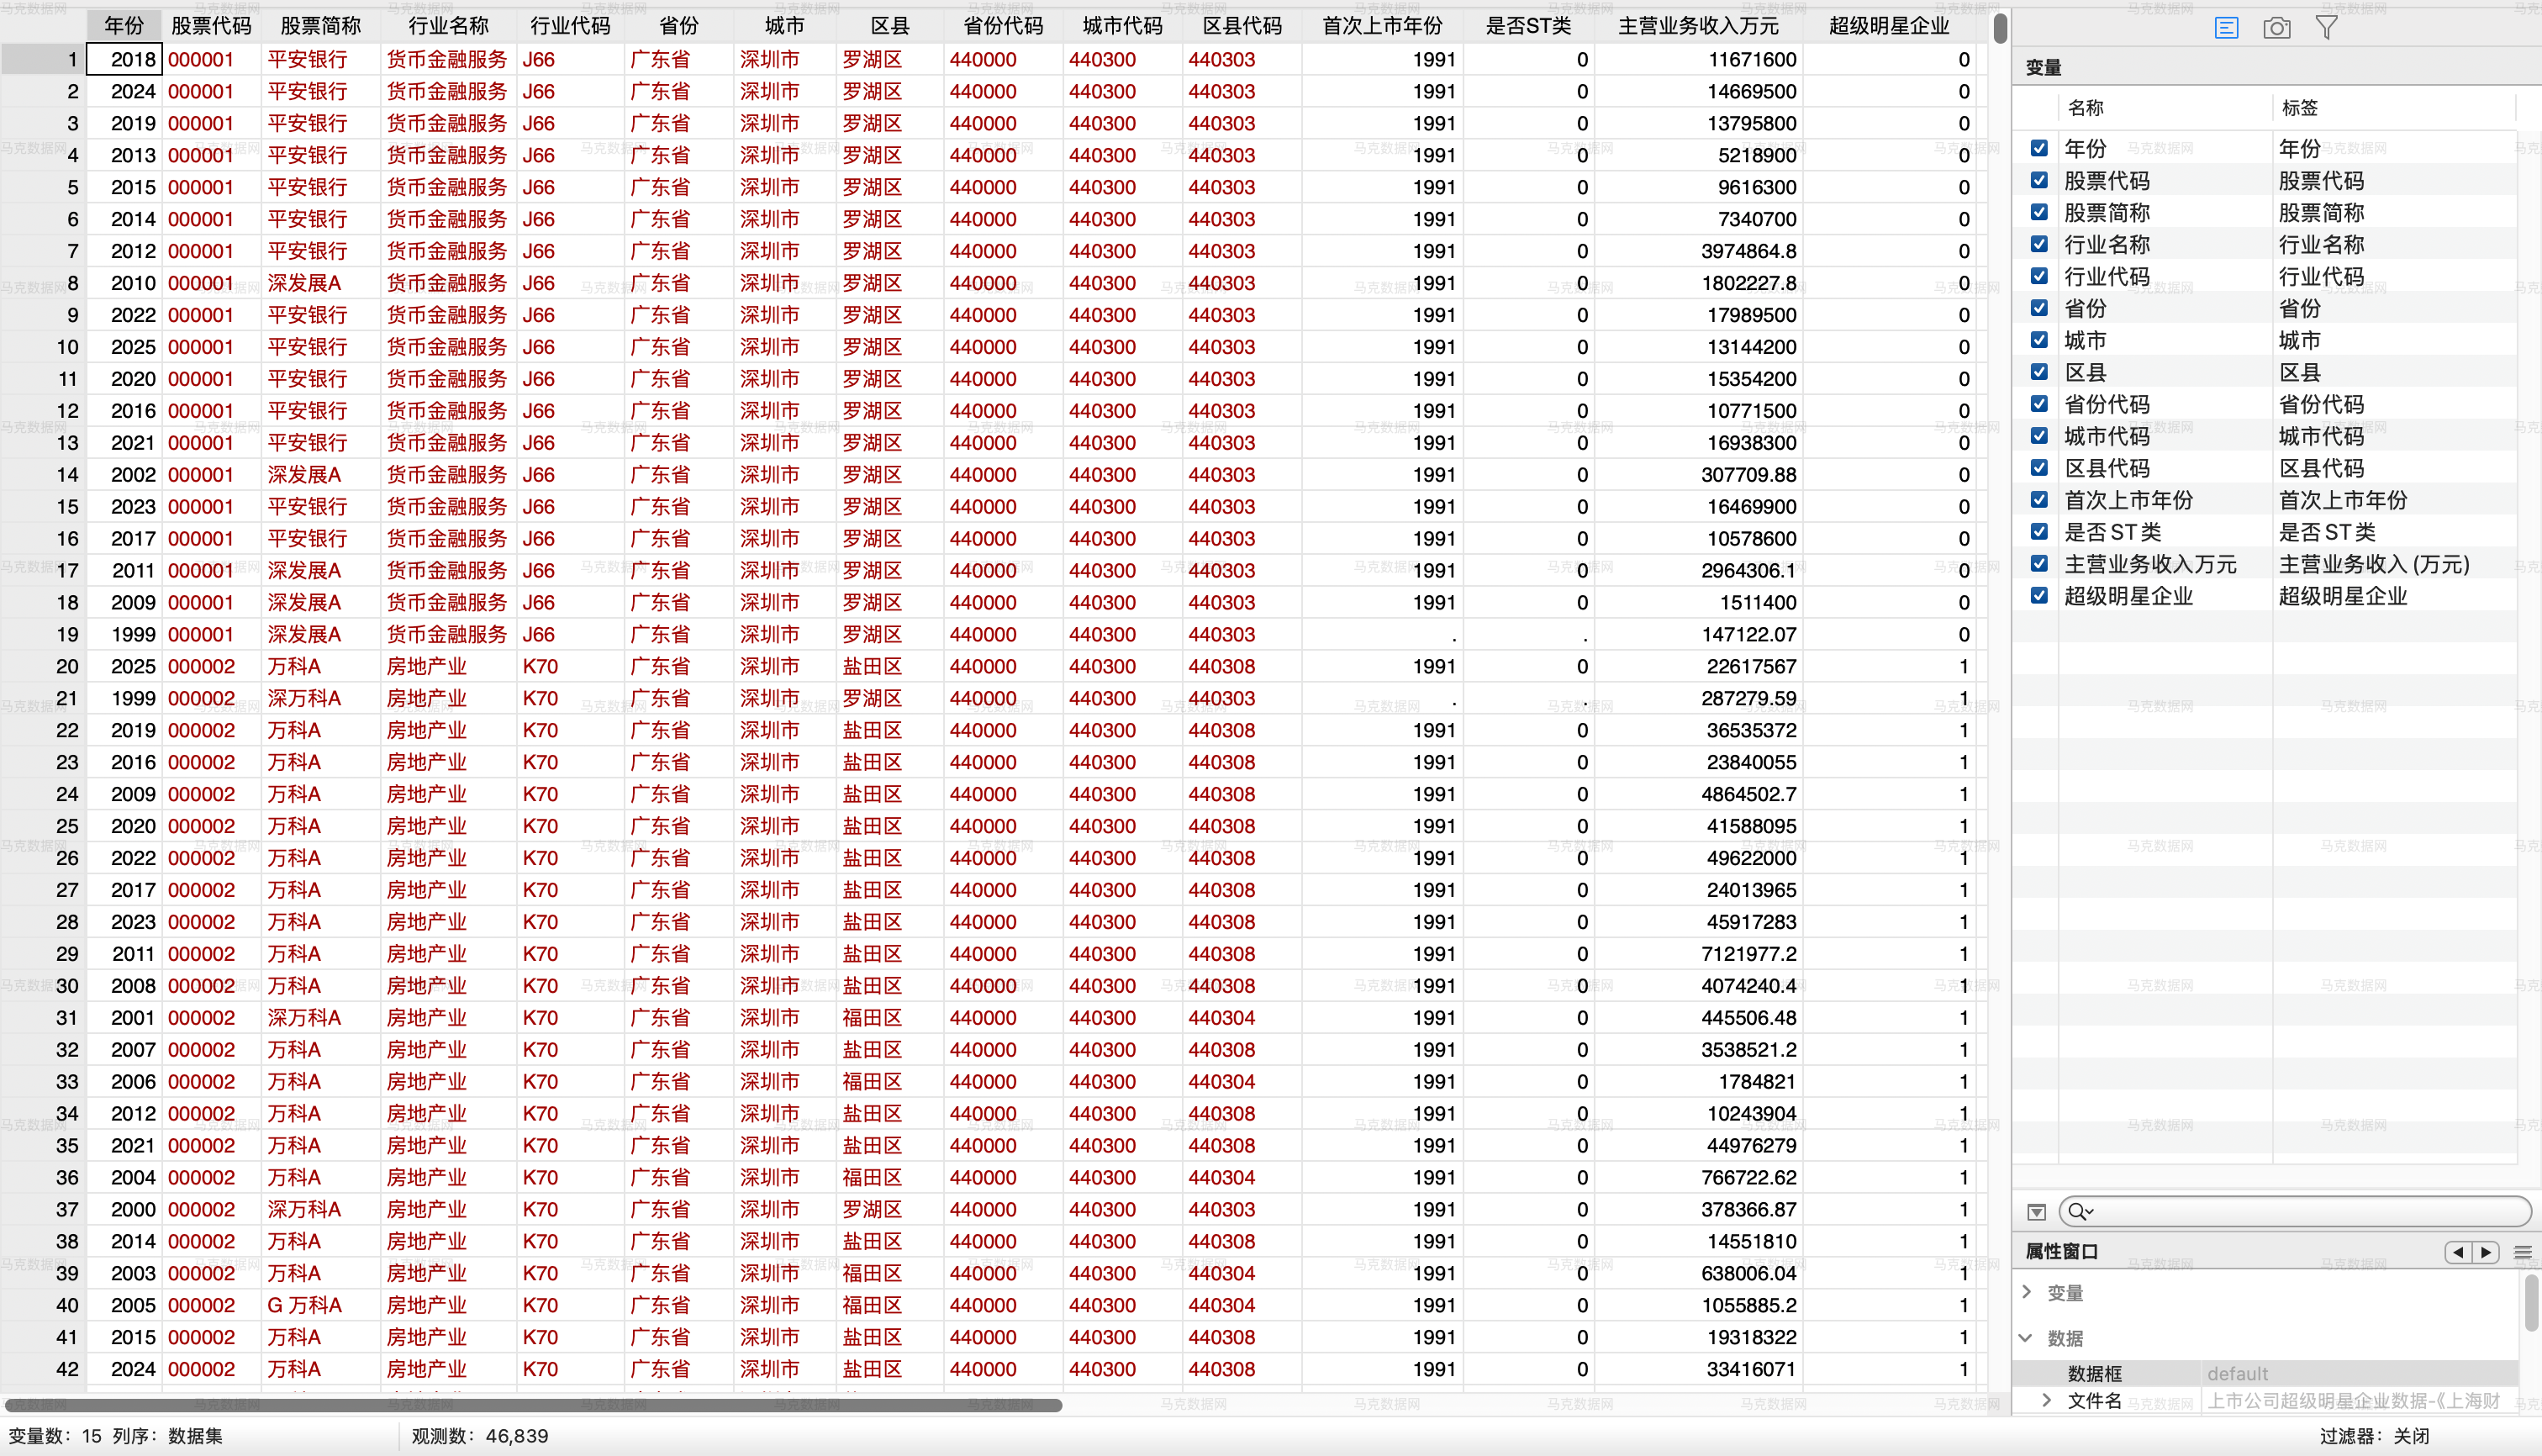
Task: Click cell 2018 in row 1
Action: pos(124,59)
